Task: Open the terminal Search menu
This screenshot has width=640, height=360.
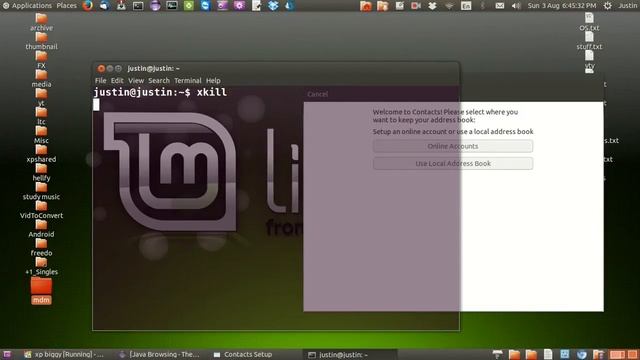Action: pyautogui.click(x=159, y=80)
